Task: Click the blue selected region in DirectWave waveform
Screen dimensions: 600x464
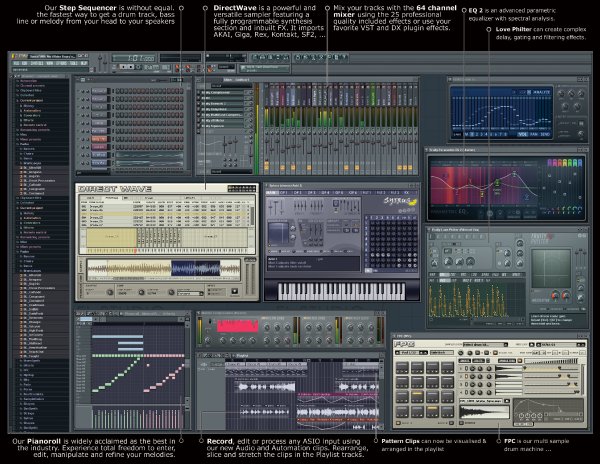Action: [x=196, y=269]
